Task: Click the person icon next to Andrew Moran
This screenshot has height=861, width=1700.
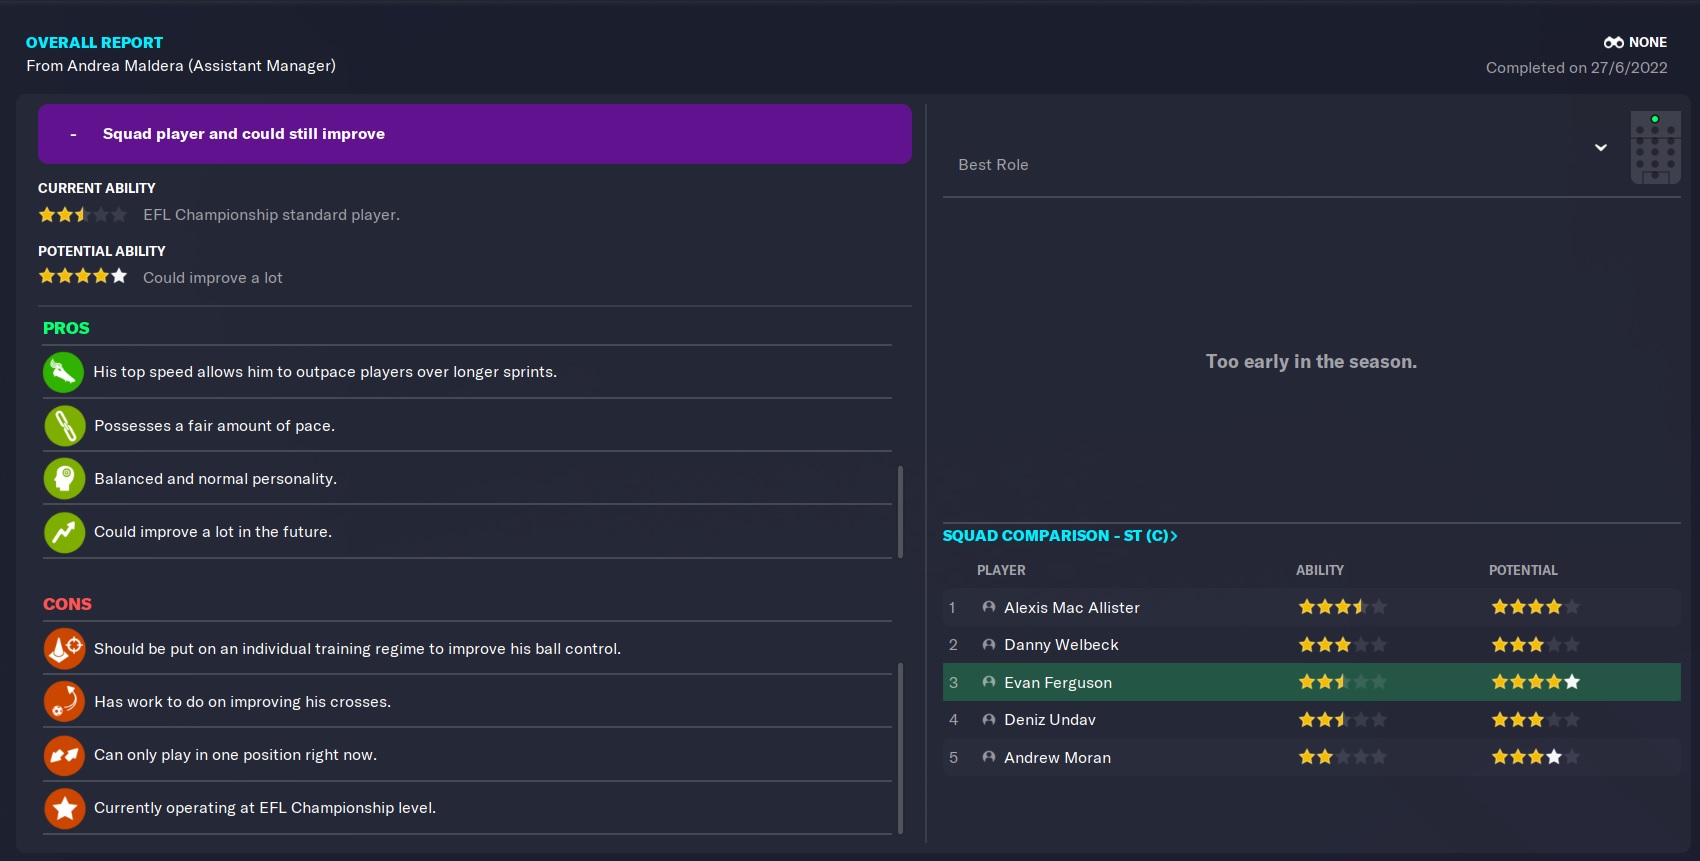Action: coord(989,757)
